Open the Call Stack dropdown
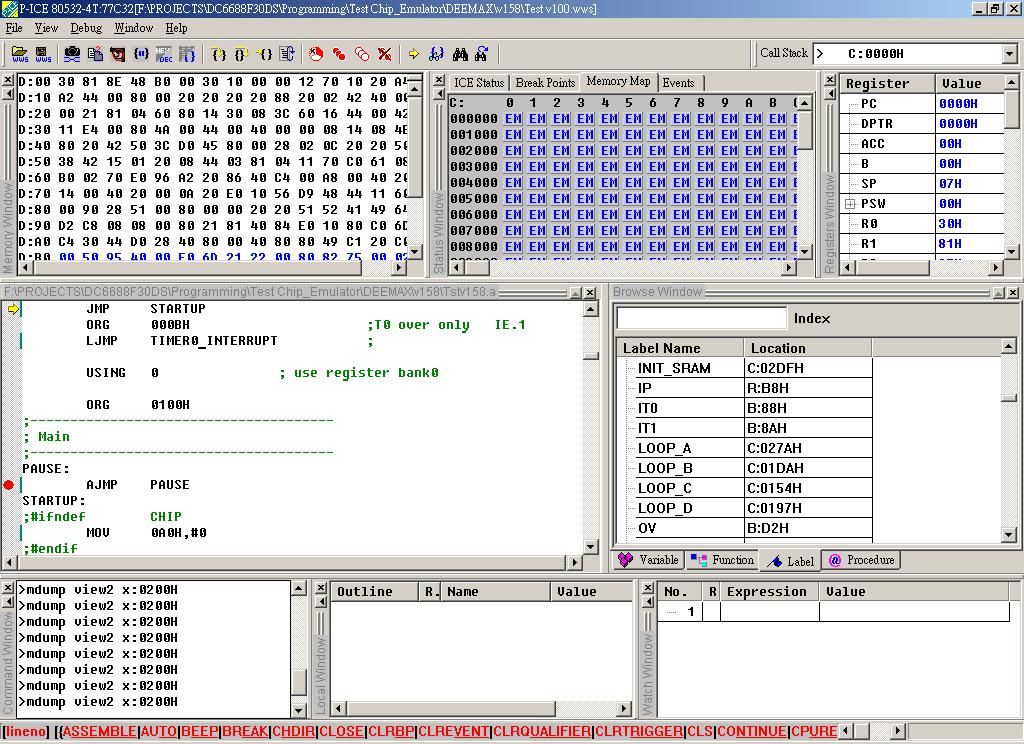 point(1010,54)
